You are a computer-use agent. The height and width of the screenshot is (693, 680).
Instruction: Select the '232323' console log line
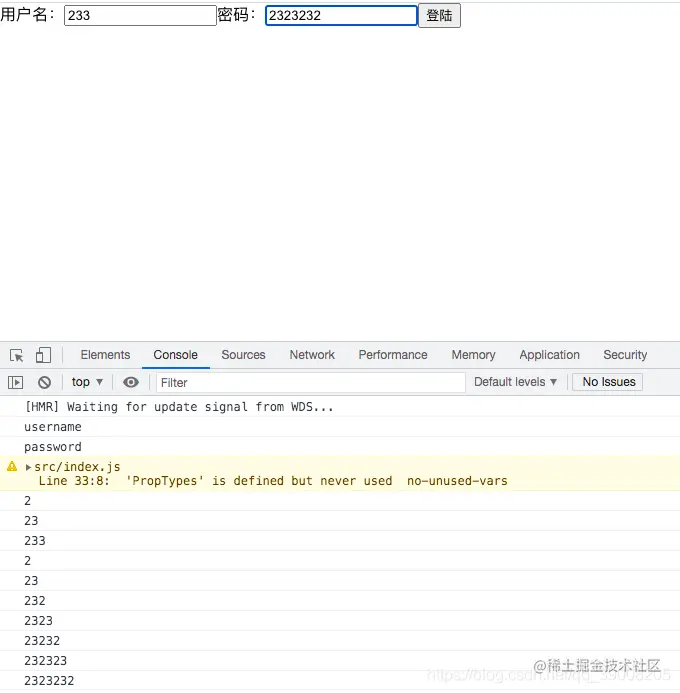click(340, 661)
